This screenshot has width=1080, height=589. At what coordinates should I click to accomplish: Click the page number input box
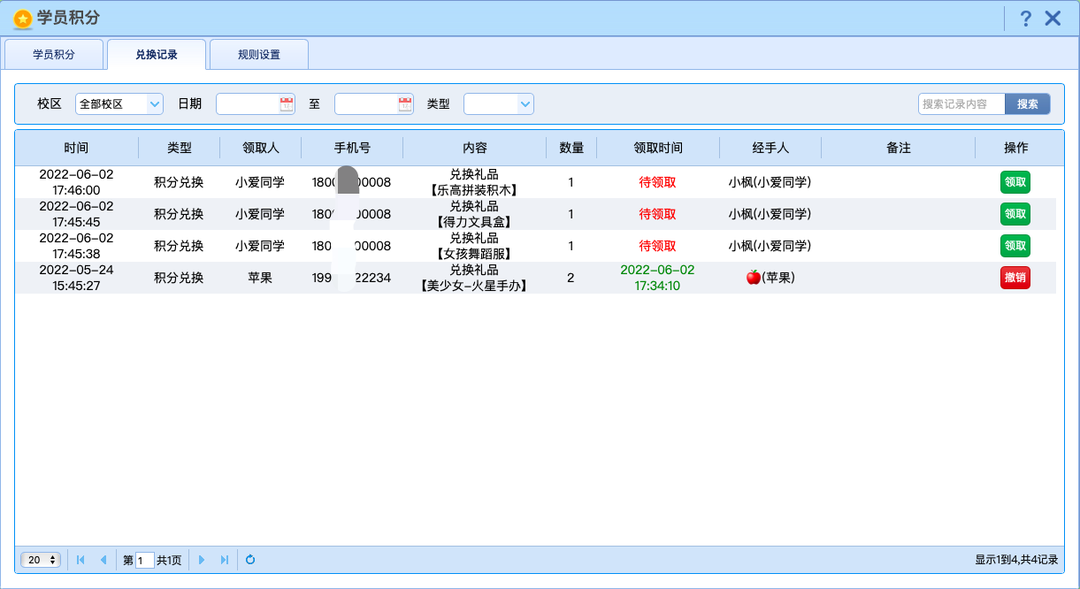[x=144, y=560]
